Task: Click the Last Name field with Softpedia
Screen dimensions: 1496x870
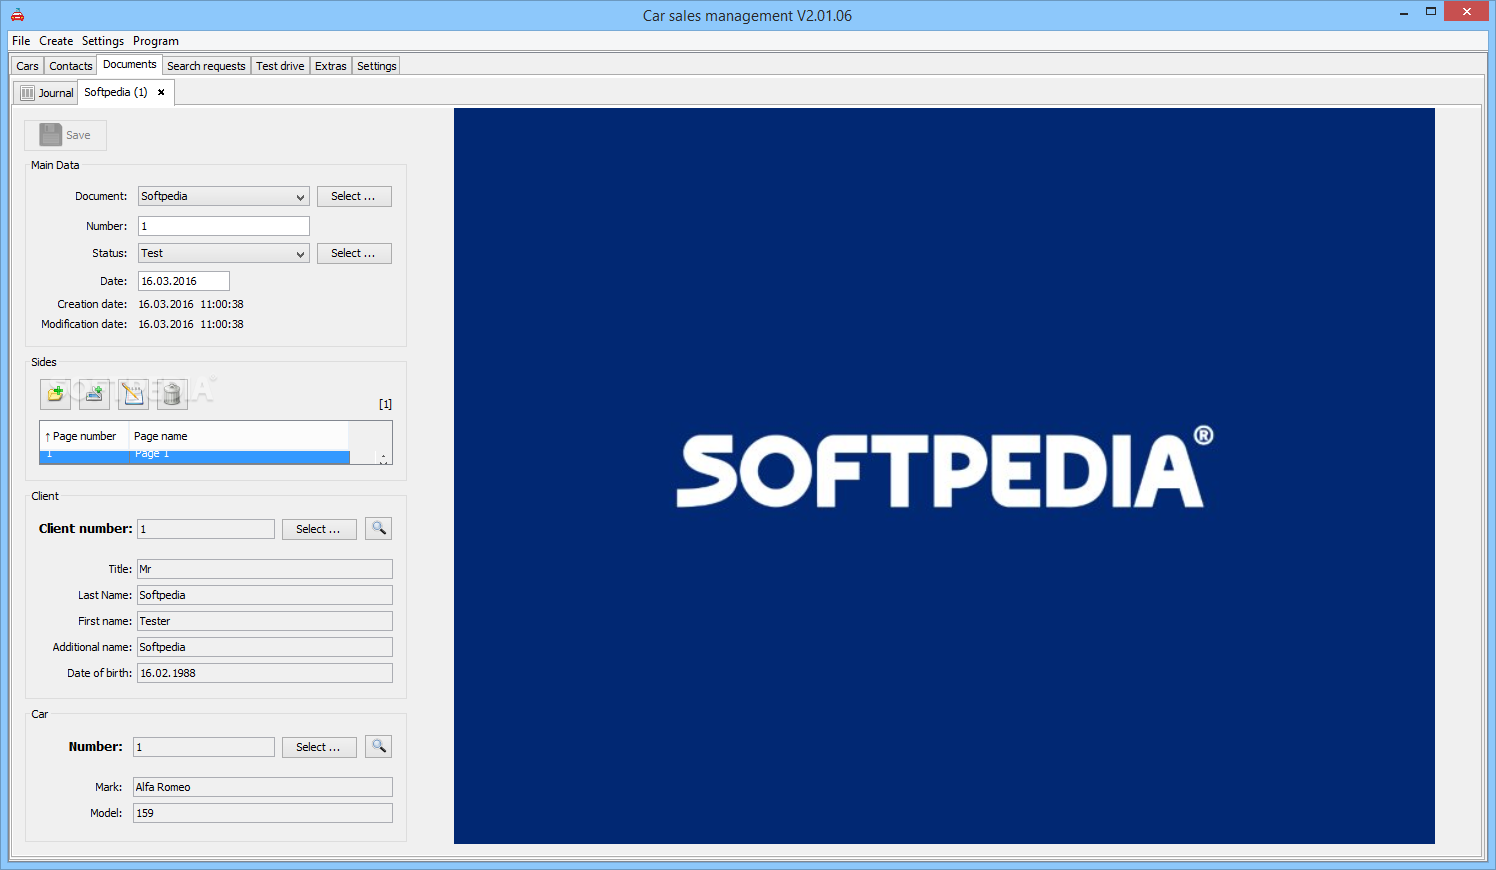Action: tap(265, 595)
